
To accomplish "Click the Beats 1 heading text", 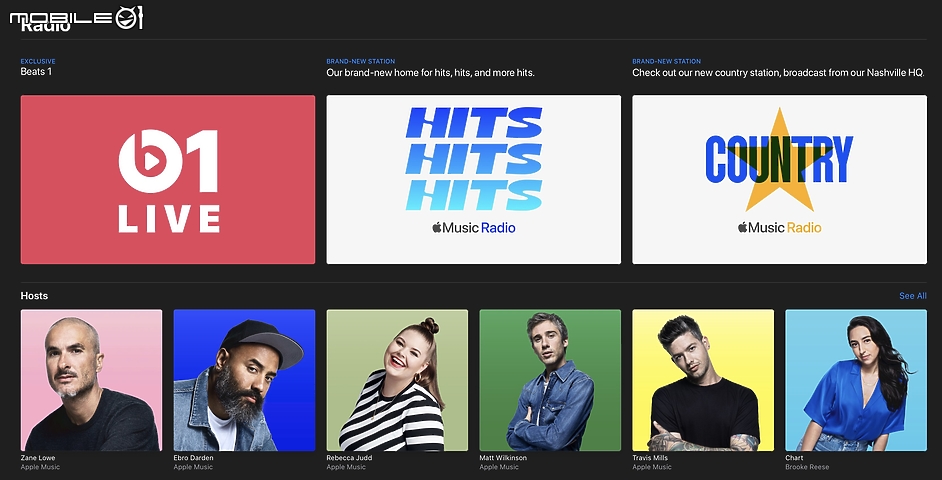I will click(x=36, y=71).
